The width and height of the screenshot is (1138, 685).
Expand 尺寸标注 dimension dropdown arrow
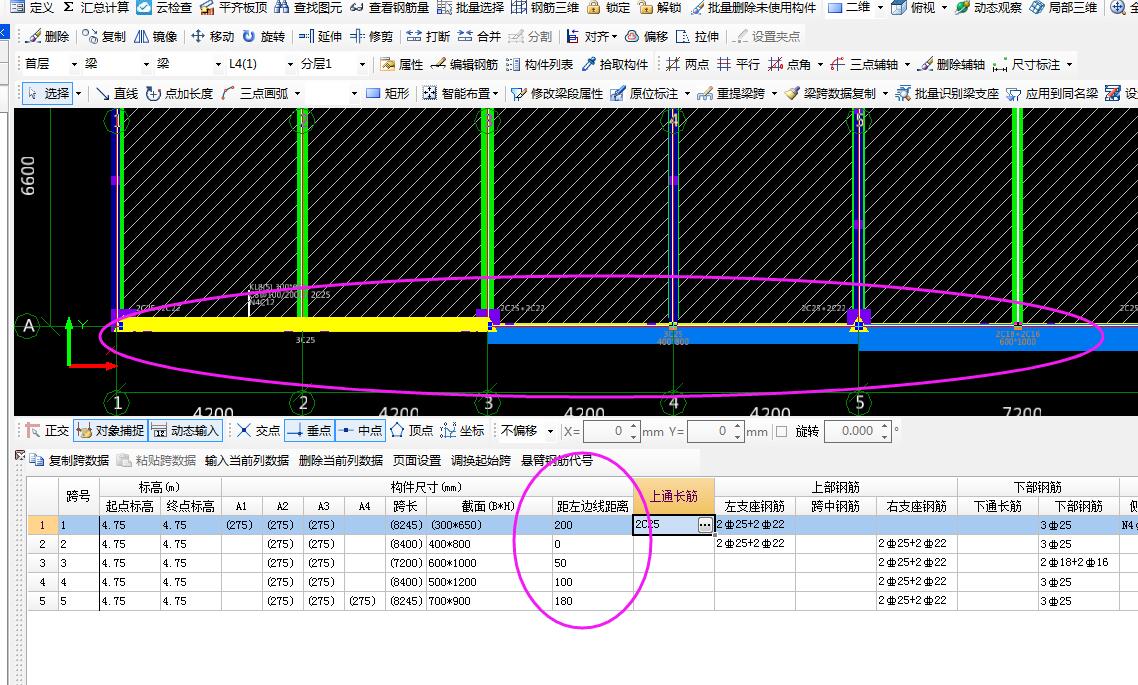(x=1070, y=65)
